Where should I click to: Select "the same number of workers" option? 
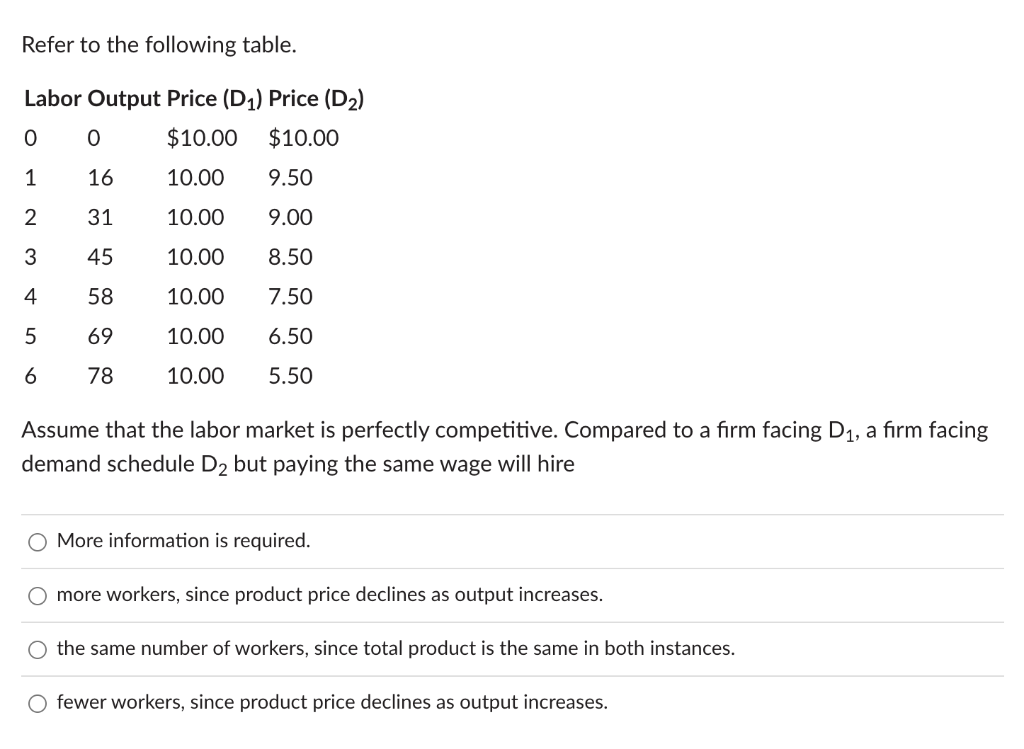pyautogui.click(x=38, y=648)
